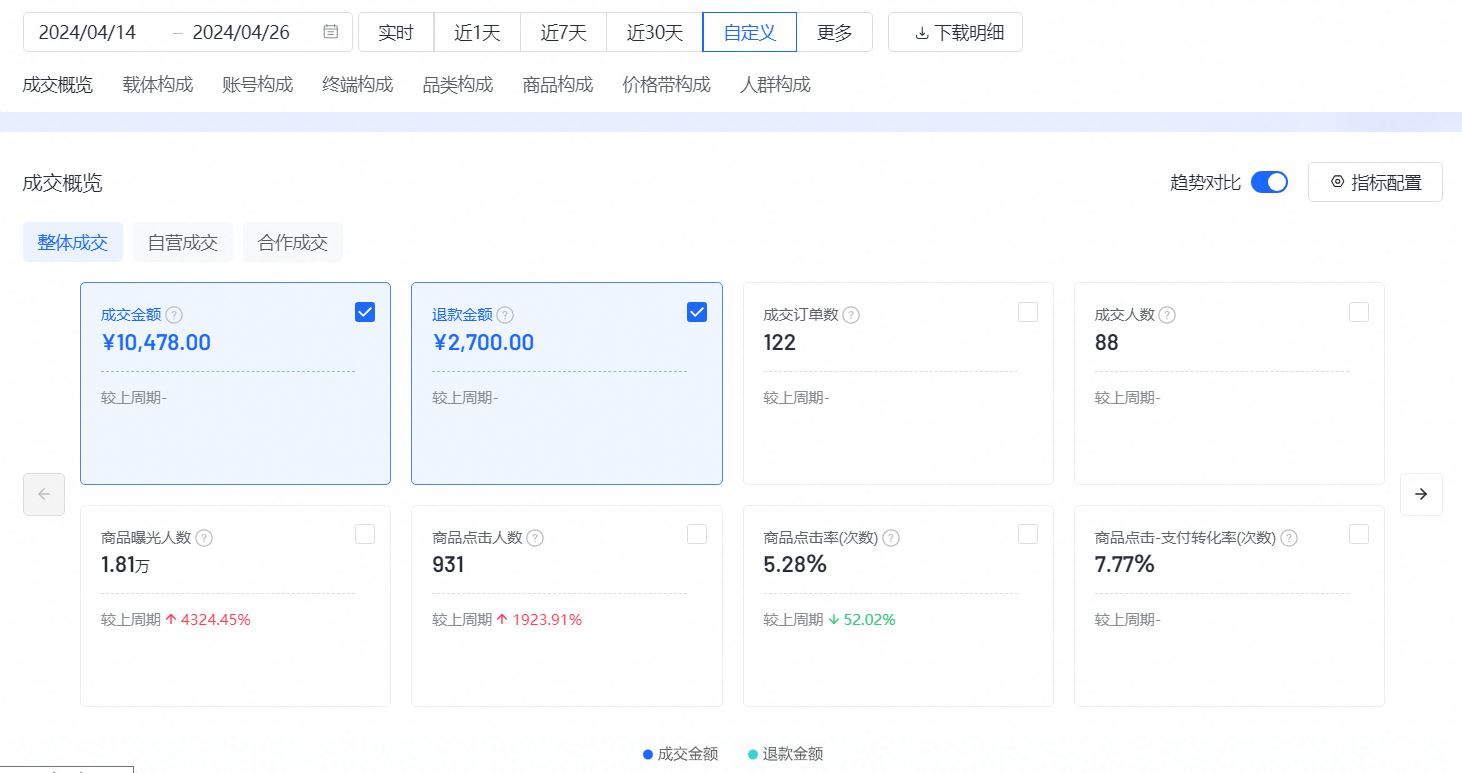Click the ¥10,478.00 amount value
The height and width of the screenshot is (773, 1462).
pos(156,343)
